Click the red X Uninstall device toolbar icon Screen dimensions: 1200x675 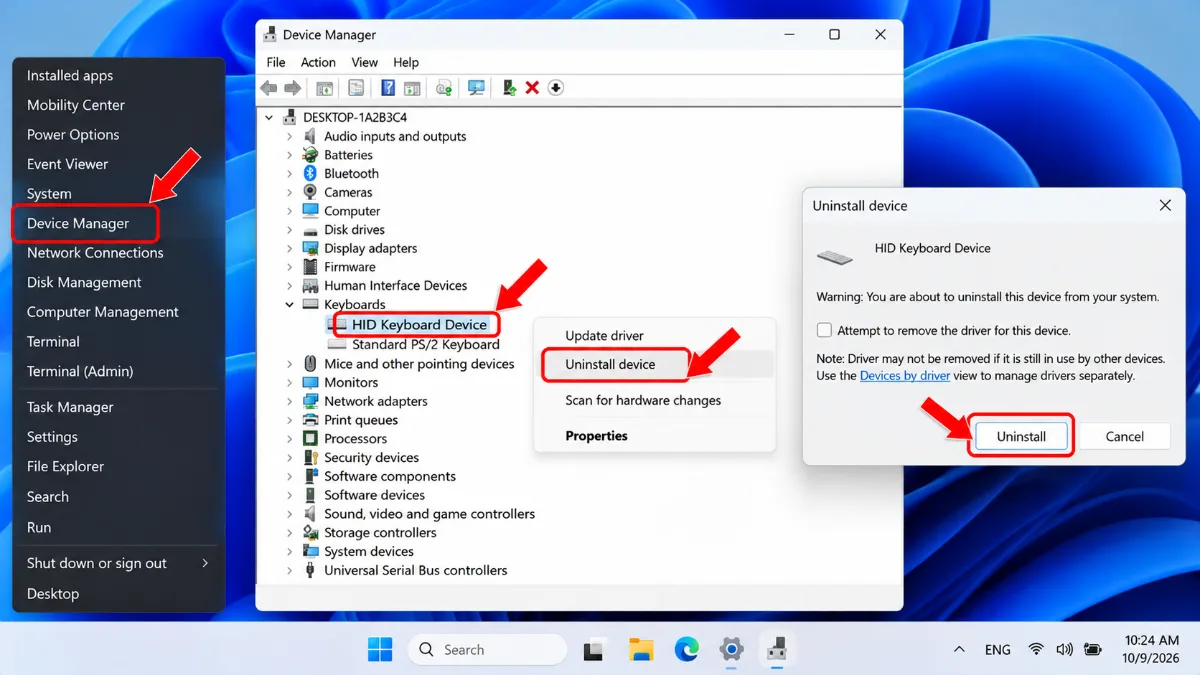click(x=532, y=88)
